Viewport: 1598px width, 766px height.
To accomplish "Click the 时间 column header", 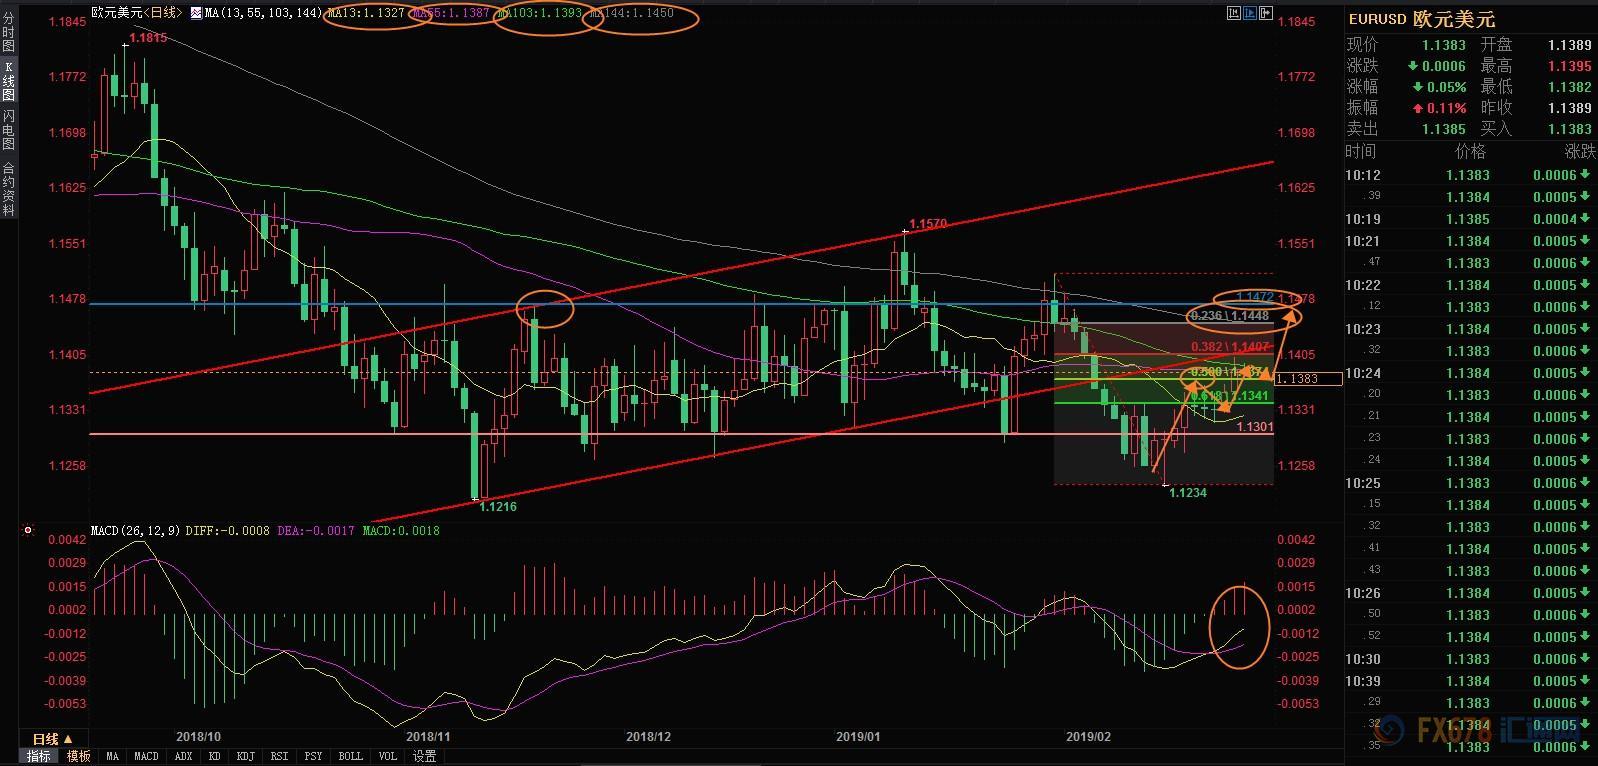I will [x=1361, y=151].
